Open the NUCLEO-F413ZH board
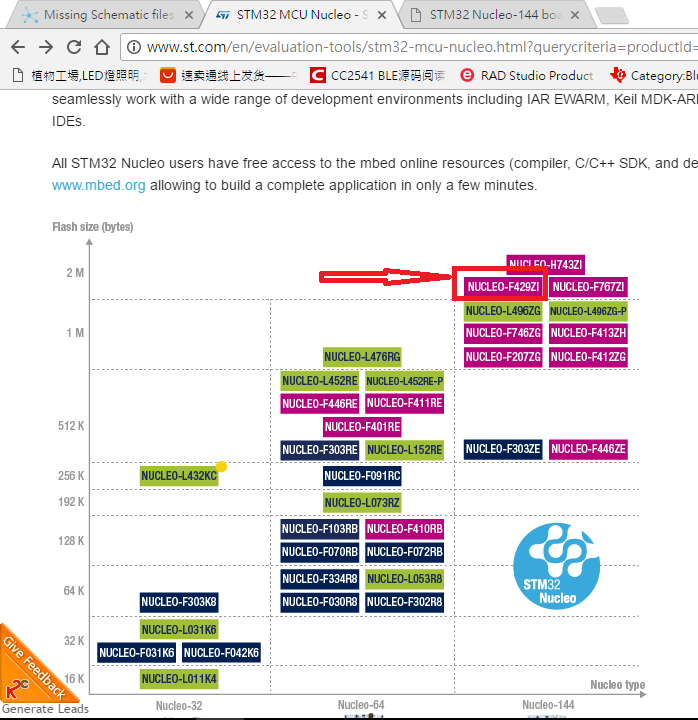 click(x=588, y=333)
